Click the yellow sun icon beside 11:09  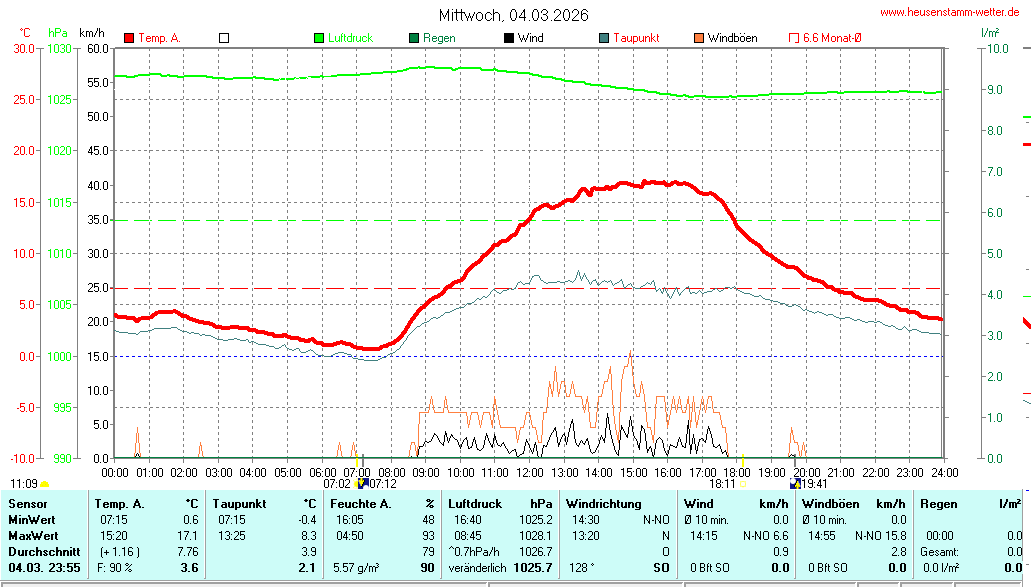[44, 484]
